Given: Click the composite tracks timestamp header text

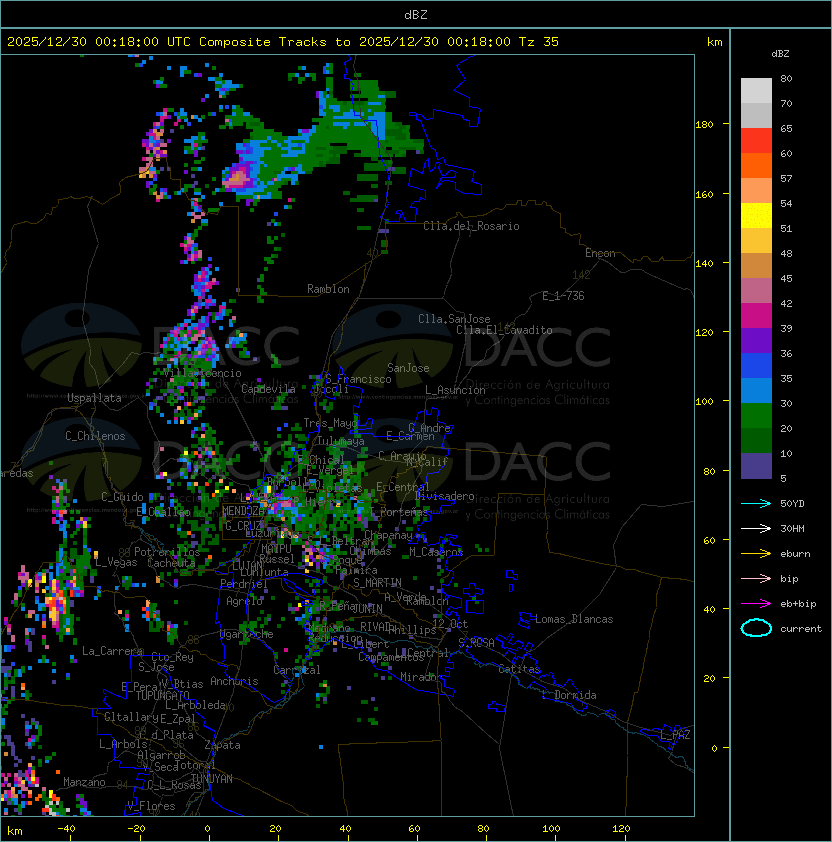Looking at the screenshot, I should click(x=283, y=42).
